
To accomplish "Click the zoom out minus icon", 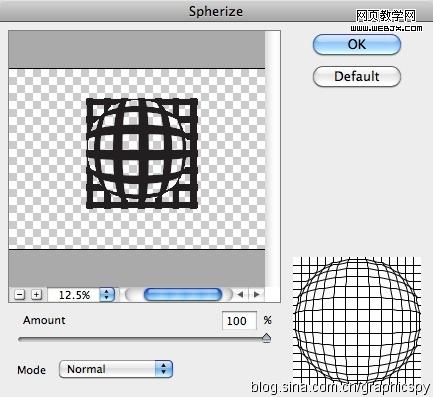I will [20, 295].
